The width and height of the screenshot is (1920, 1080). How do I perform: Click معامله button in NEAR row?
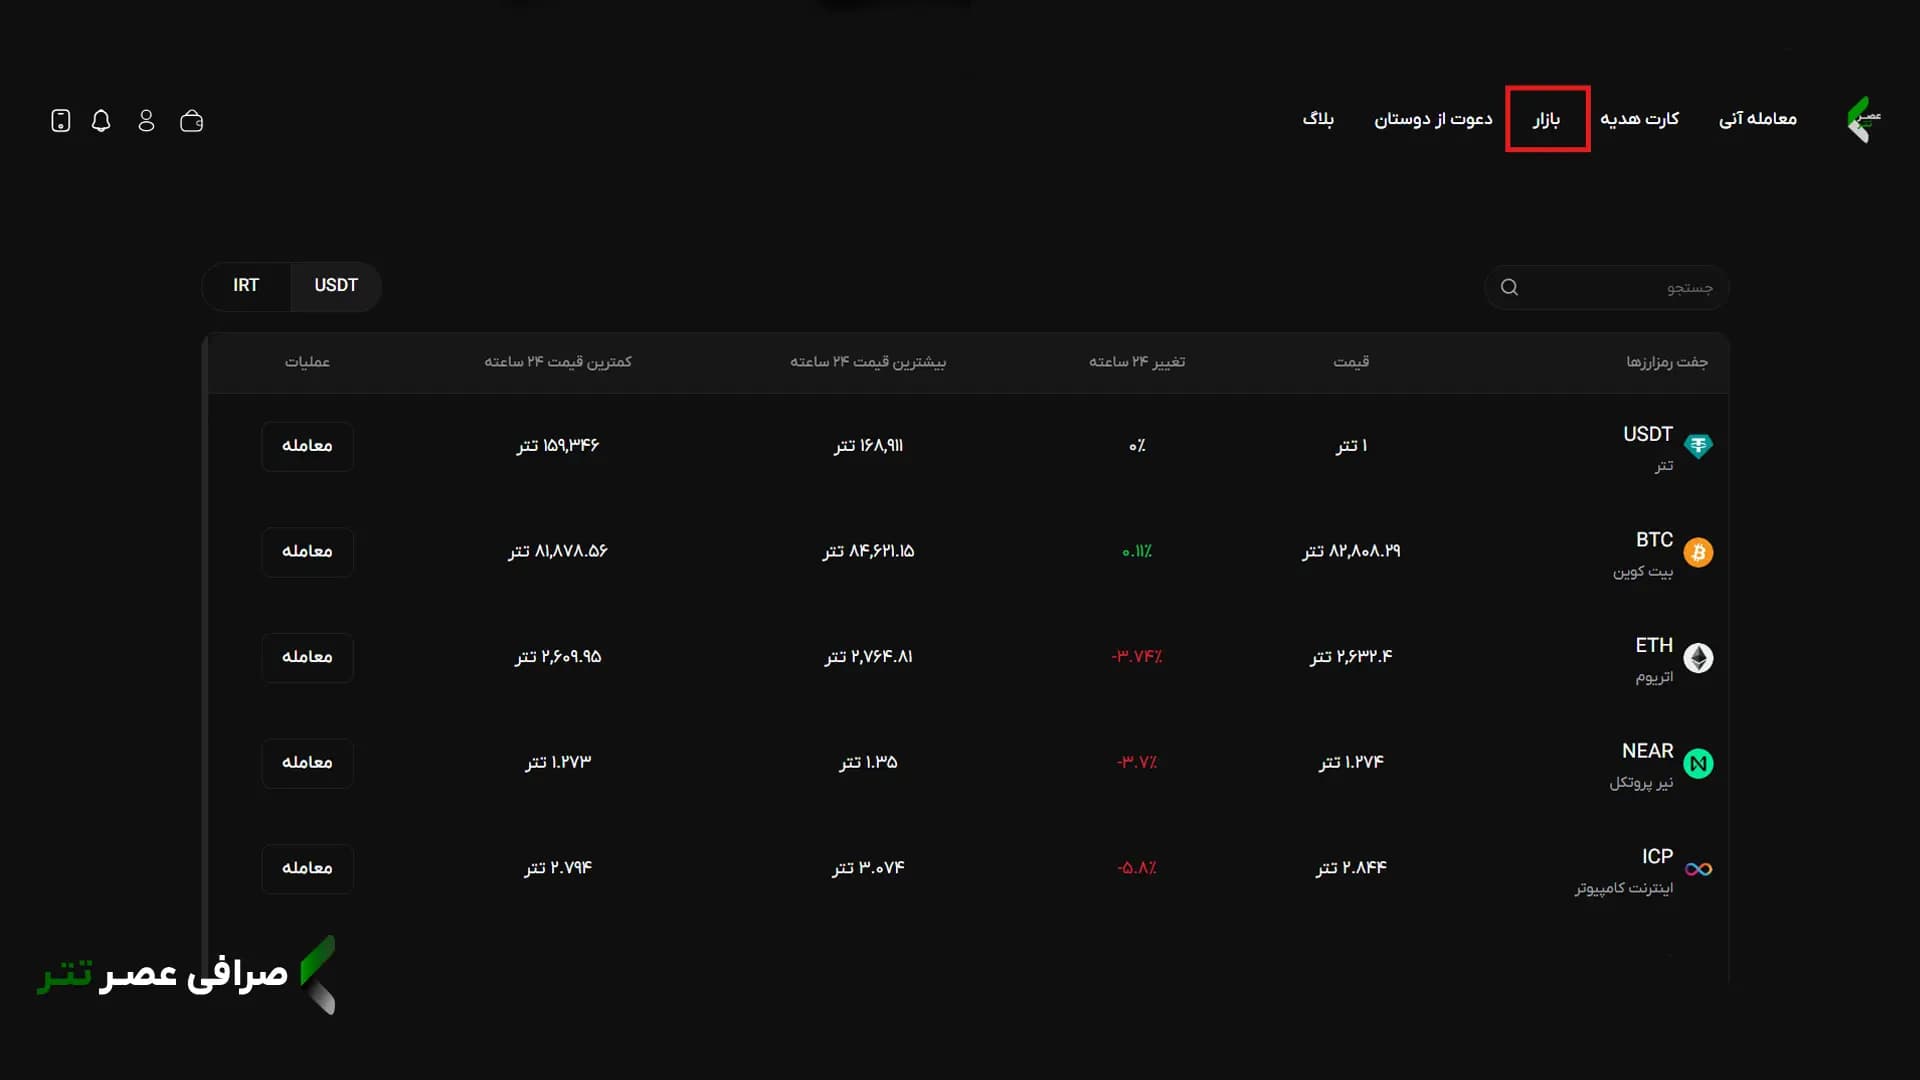(307, 763)
